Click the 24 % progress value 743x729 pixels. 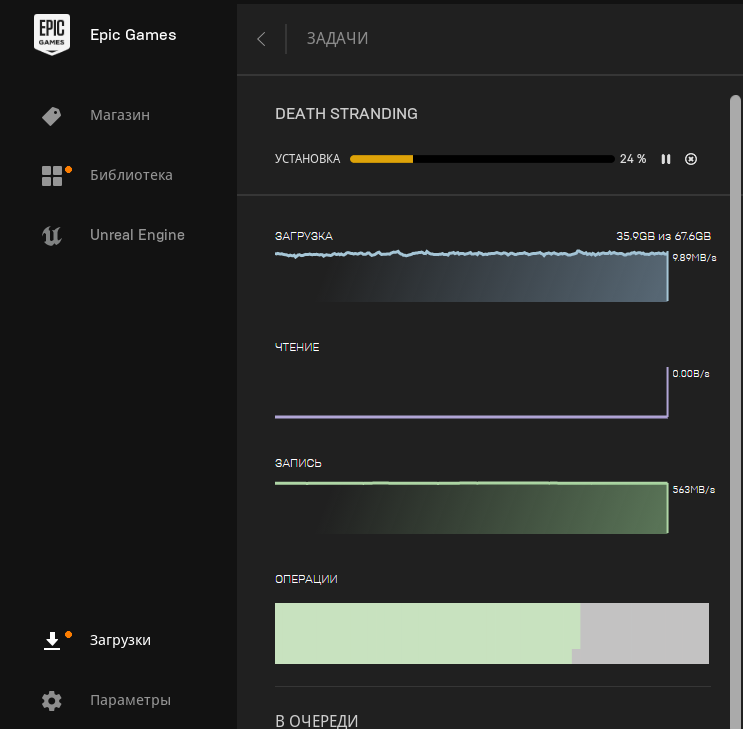tap(633, 159)
